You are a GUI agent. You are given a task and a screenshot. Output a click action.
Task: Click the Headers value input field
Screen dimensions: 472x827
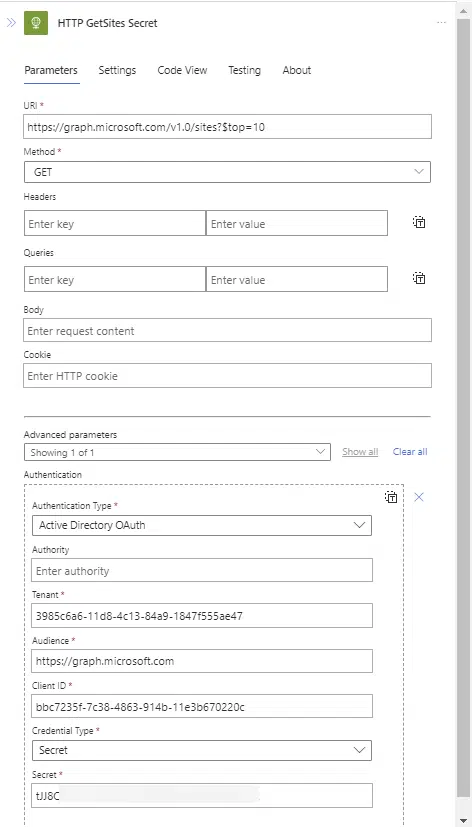point(297,223)
